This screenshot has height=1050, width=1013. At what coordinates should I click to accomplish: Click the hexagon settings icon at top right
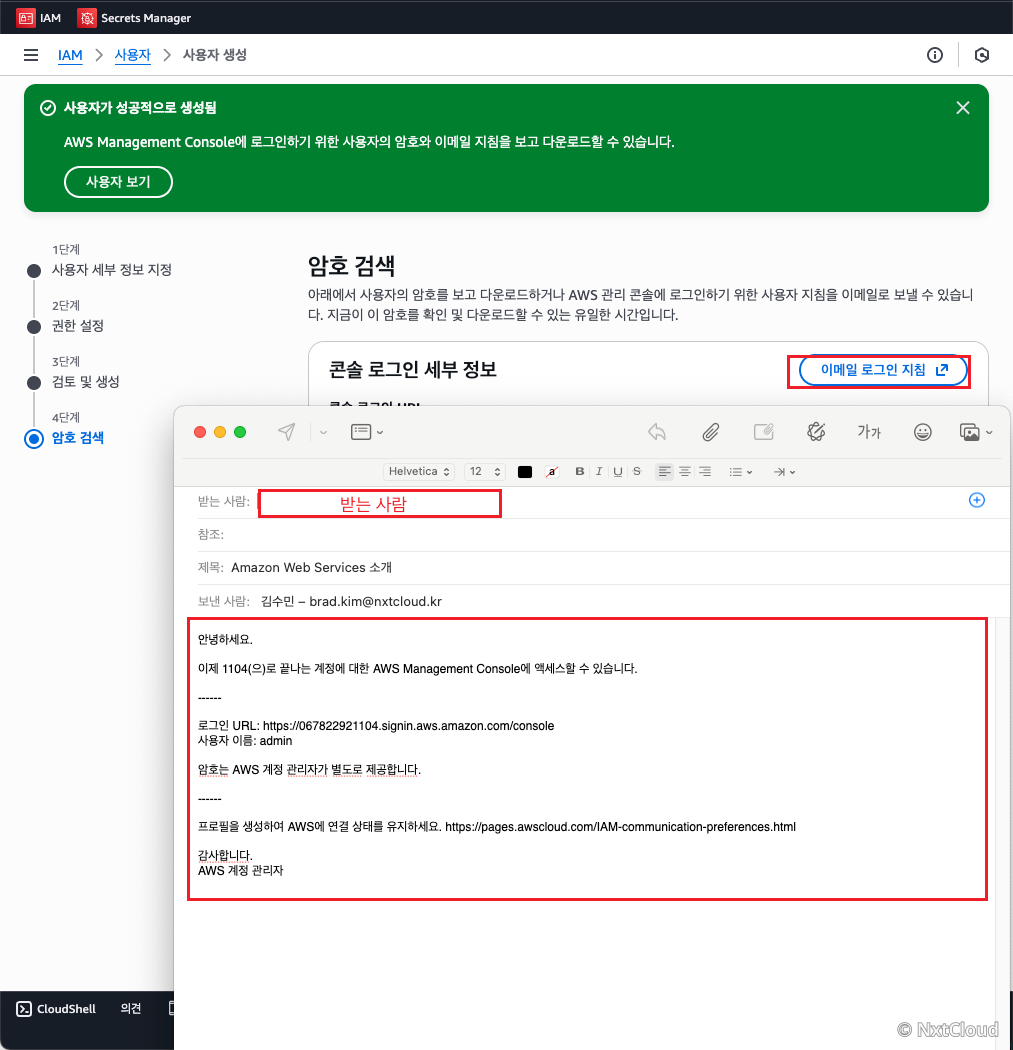tap(982, 55)
